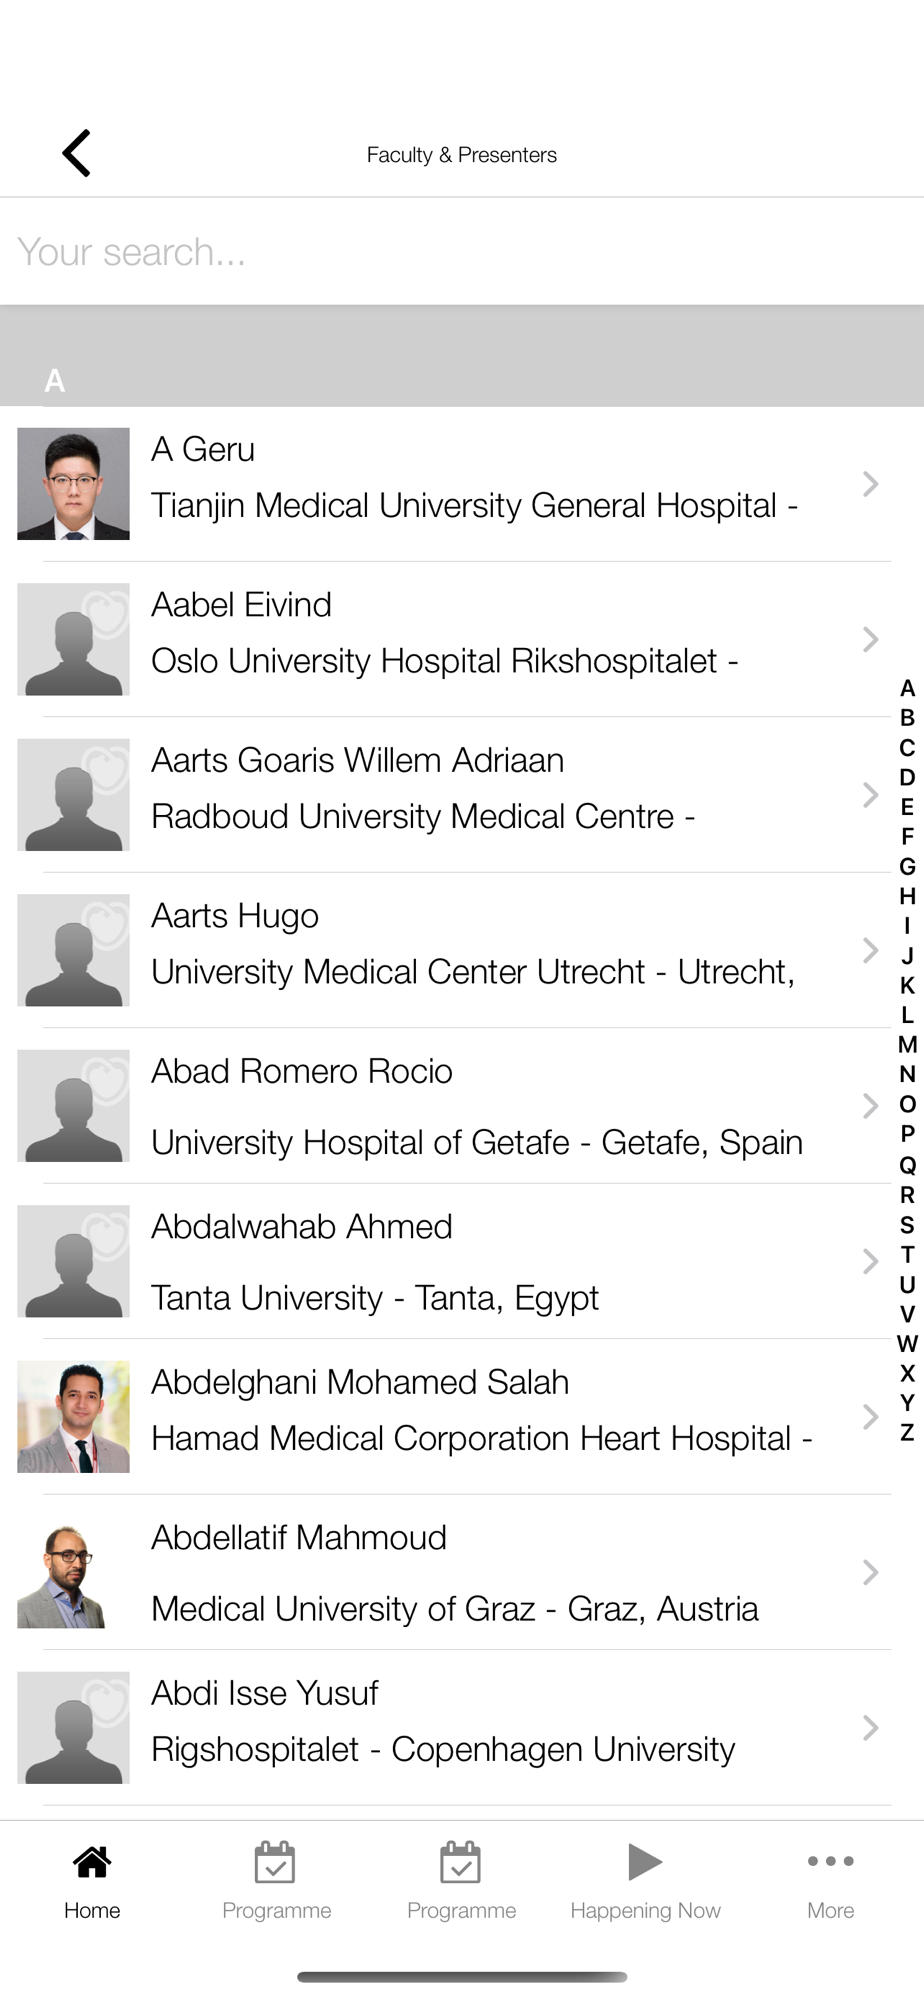This screenshot has height=2000, width=924.
Task: Tap Abdellatif Mahmoud's profile photo
Action: pyautogui.click(x=73, y=1572)
